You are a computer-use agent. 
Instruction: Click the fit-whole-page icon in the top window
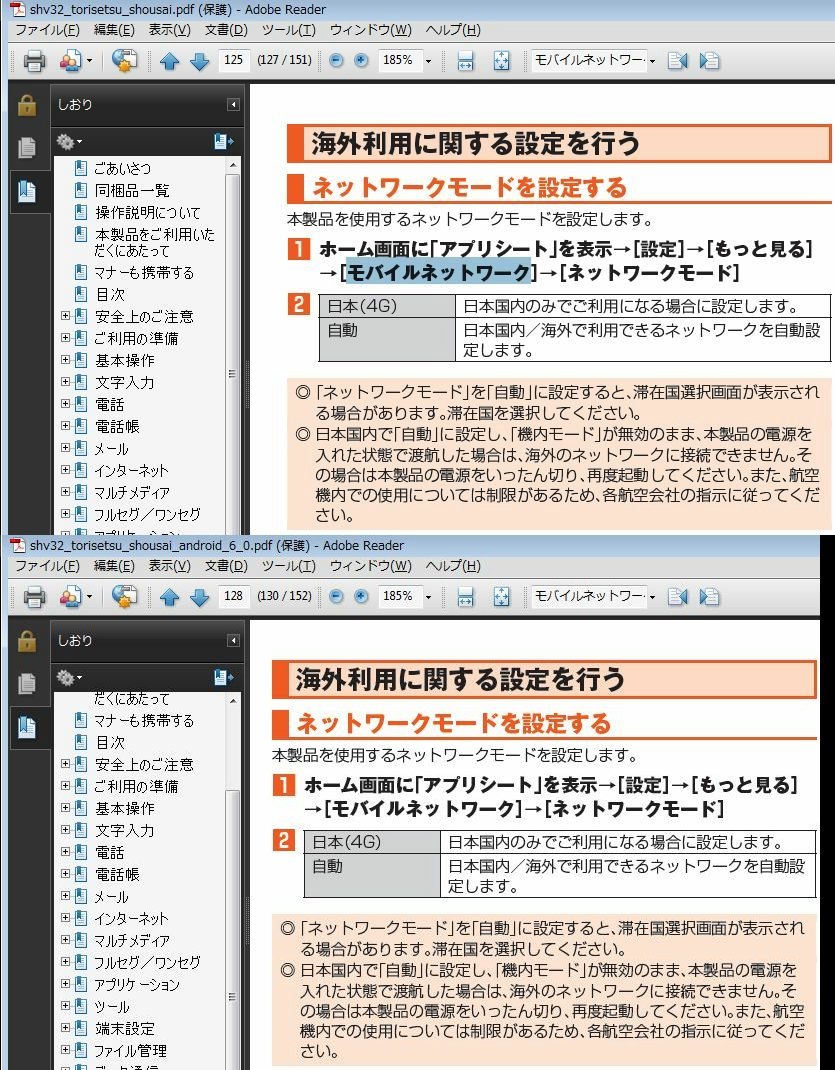(x=501, y=61)
